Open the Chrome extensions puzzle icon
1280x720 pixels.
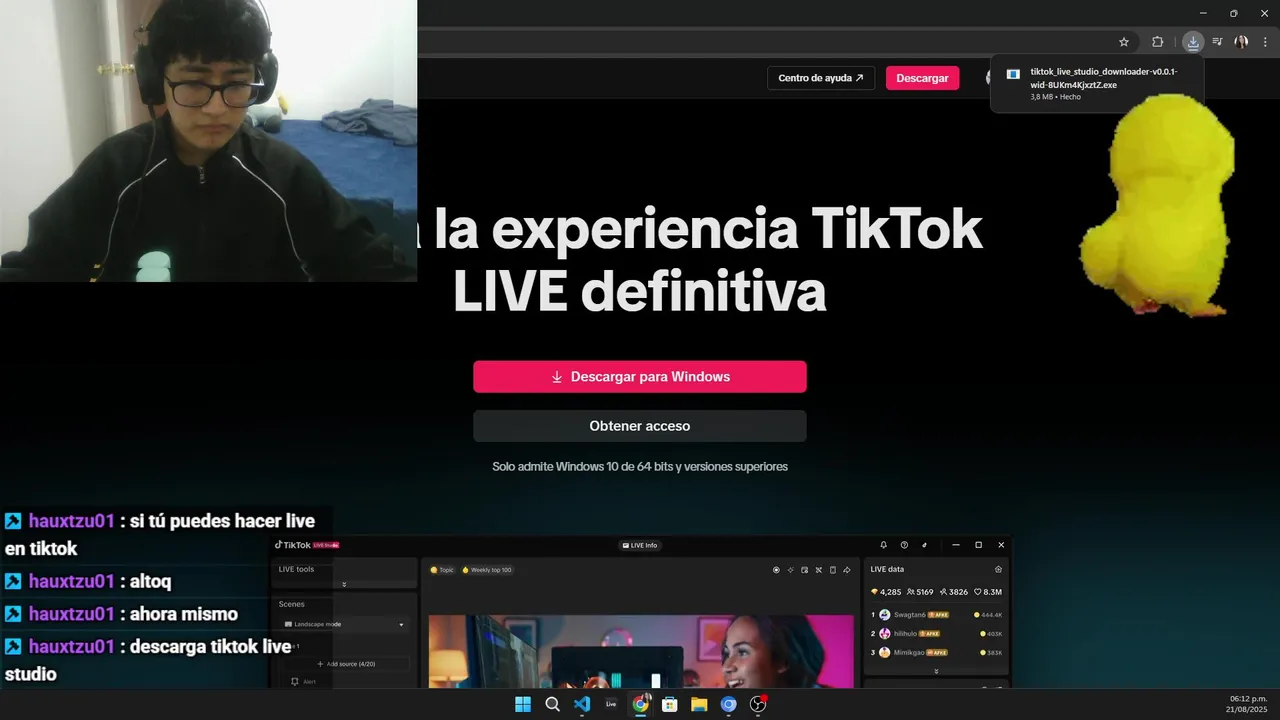point(1158,42)
